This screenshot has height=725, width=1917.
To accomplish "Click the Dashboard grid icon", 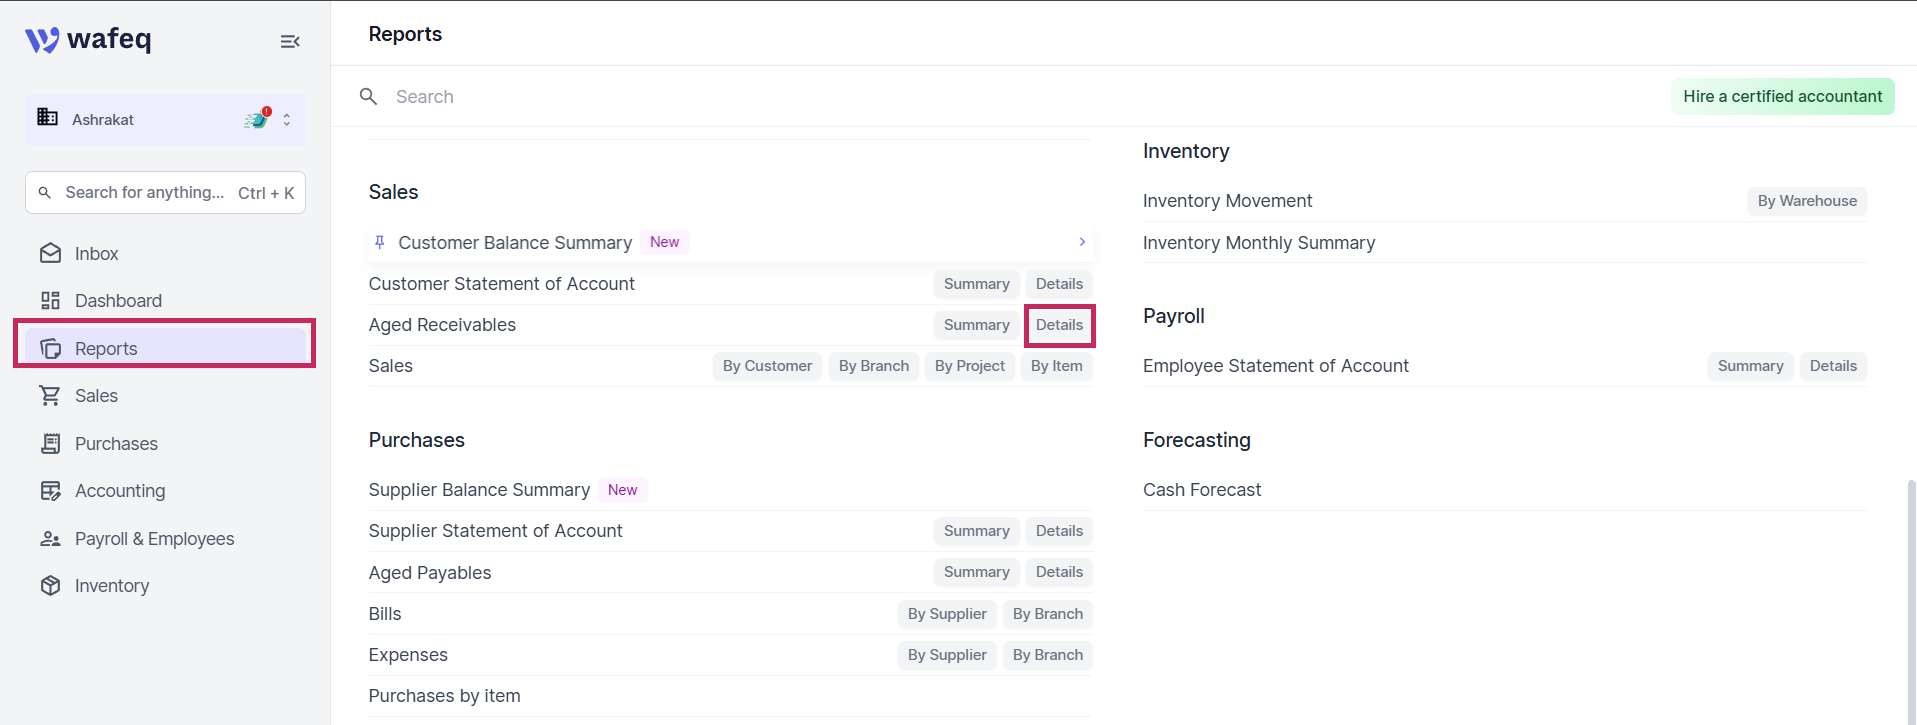I will tap(50, 300).
